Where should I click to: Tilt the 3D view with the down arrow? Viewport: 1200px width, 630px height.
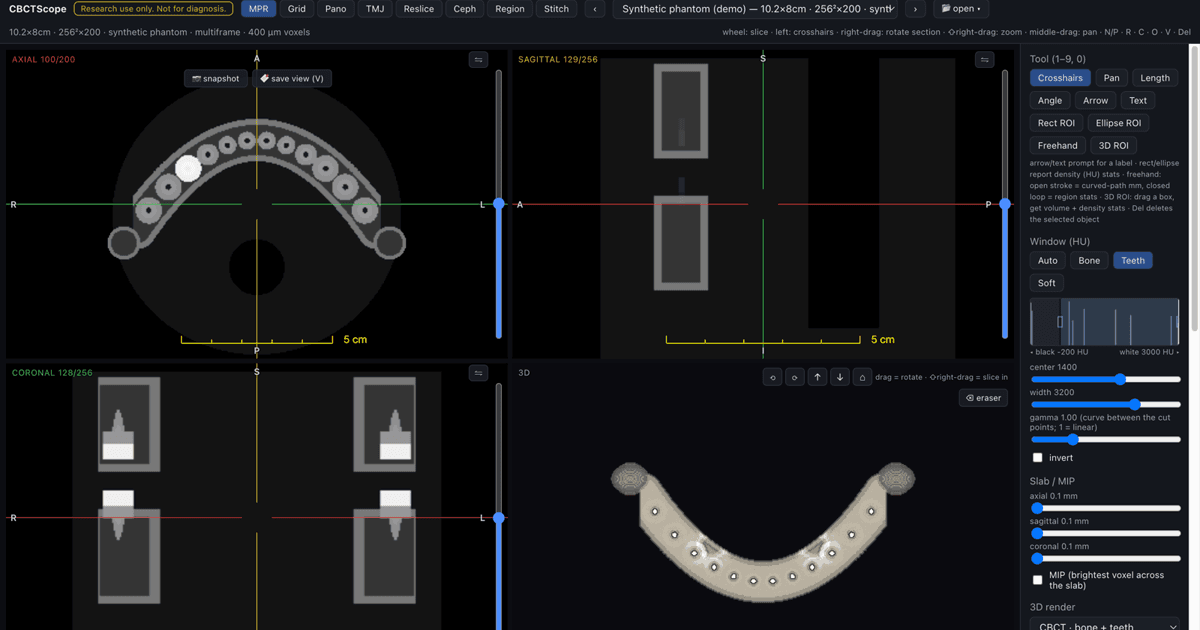(840, 377)
